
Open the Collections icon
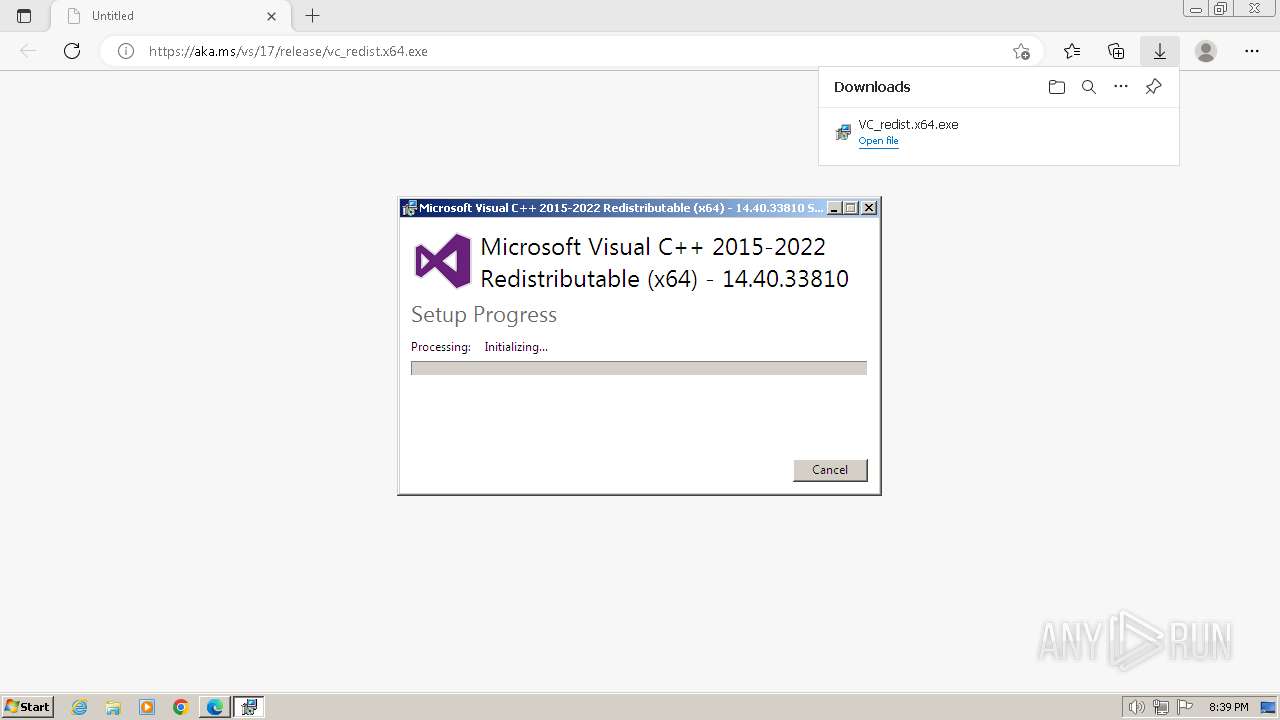pyautogui.click(x=1116, y=51)
